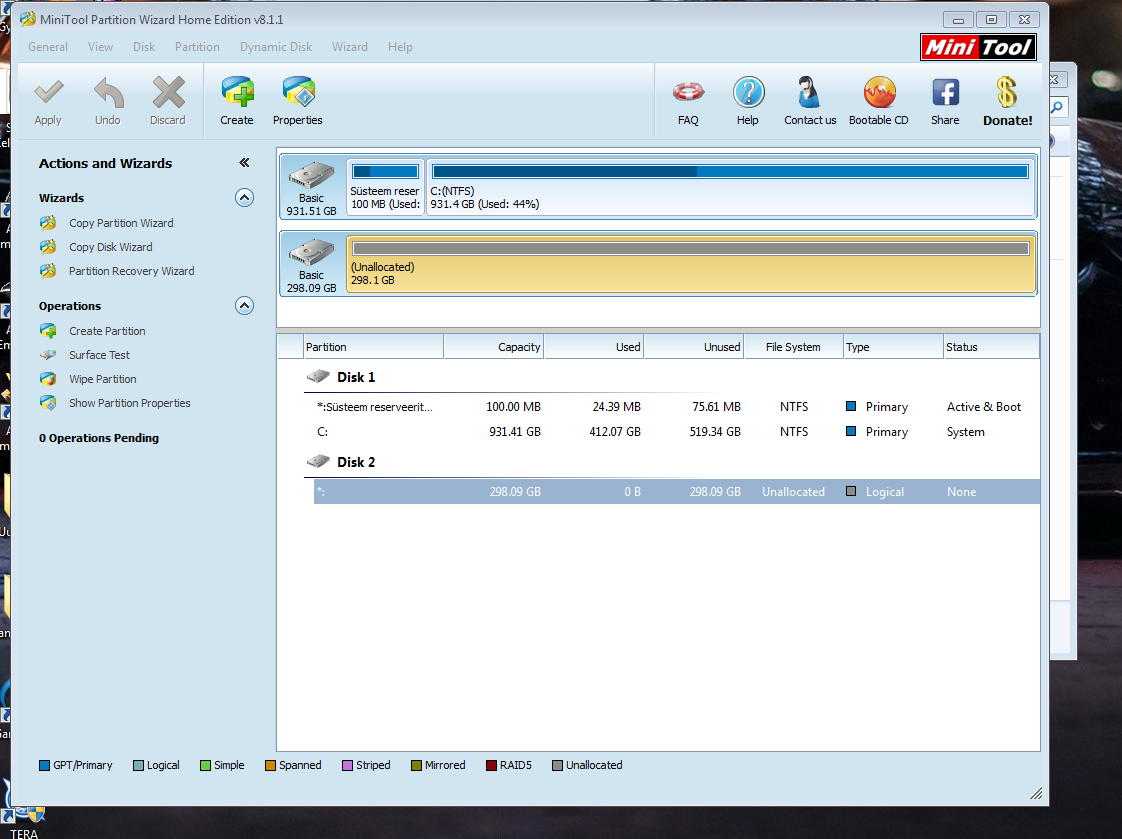Select the 298.09 GB Basic disk icon
Image resolution: width=1122 pixels, height=839 pixels.
tap(311, 253)
